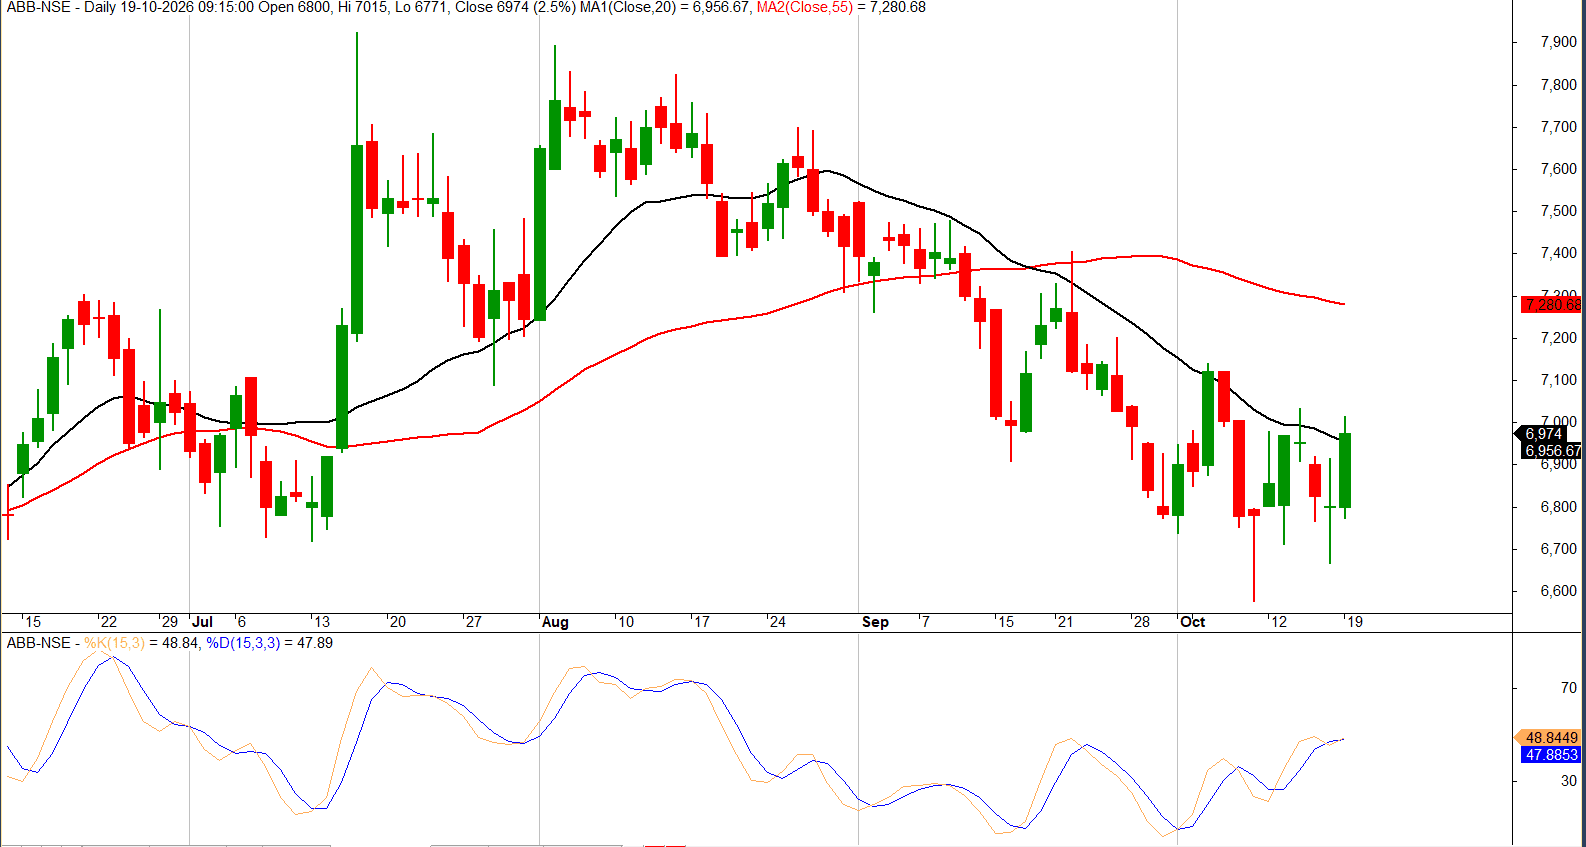
Task: Select the '20 date axis label
Action: tap(396, 622)
